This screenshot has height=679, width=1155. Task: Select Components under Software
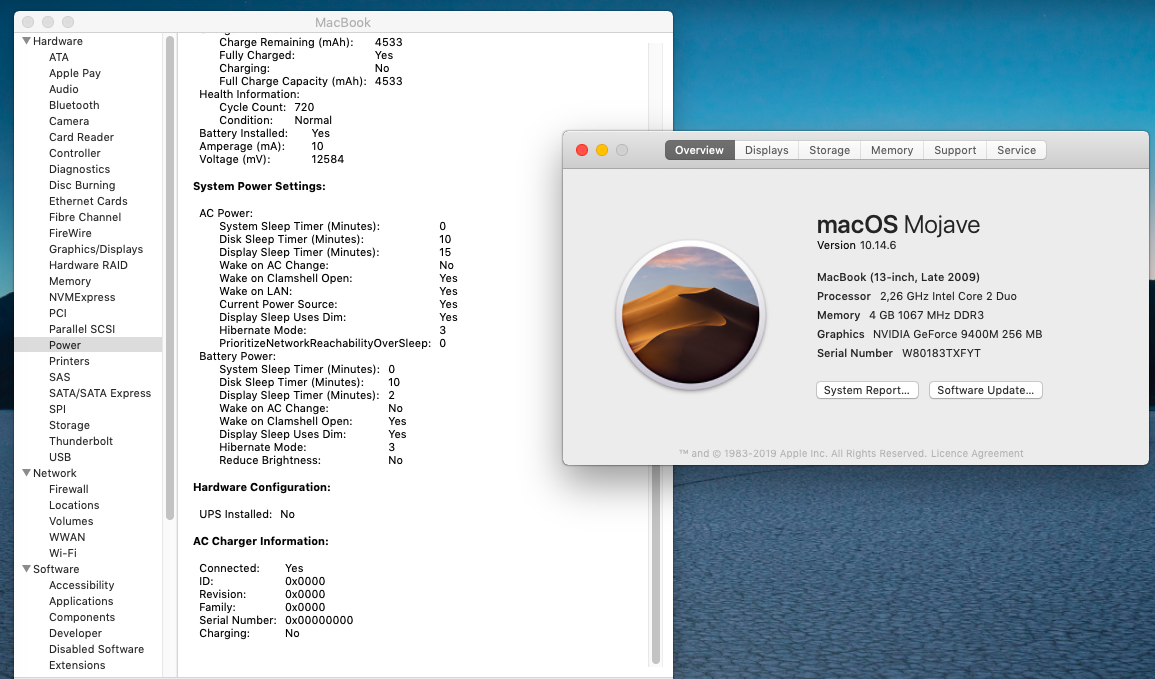coord(82,617)
